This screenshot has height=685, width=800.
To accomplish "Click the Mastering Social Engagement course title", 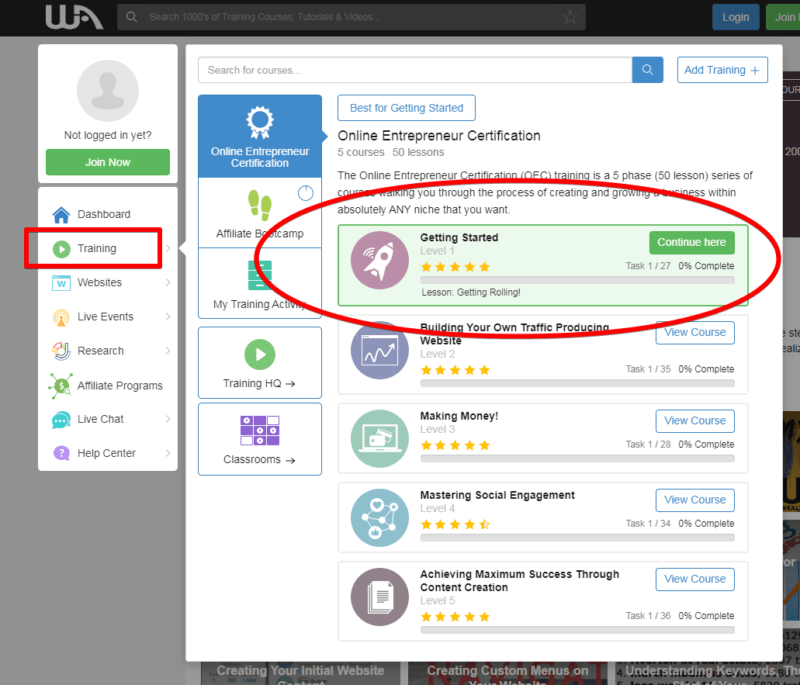I will coord(497,495).
